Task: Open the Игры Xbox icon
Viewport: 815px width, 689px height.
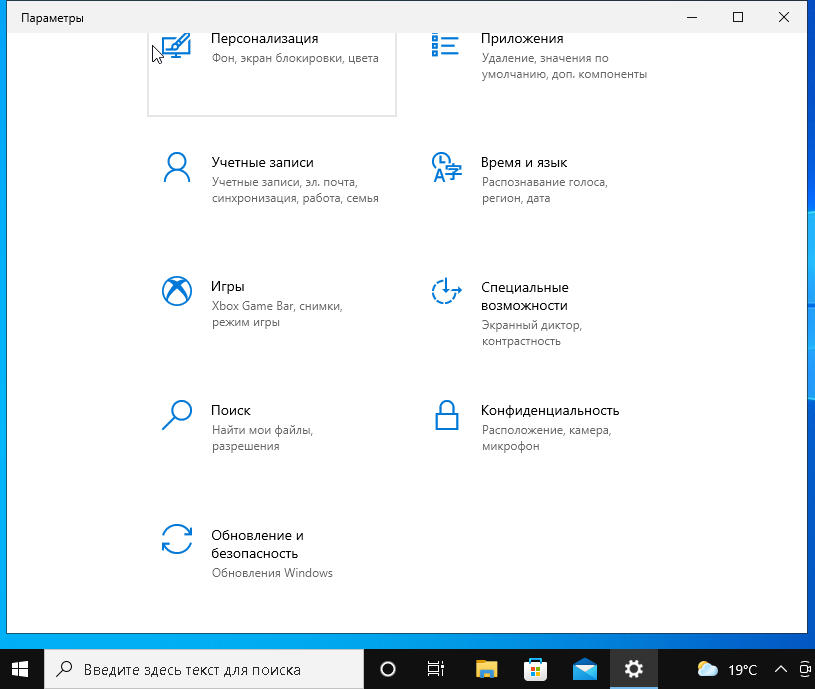Action: [177, 291]
